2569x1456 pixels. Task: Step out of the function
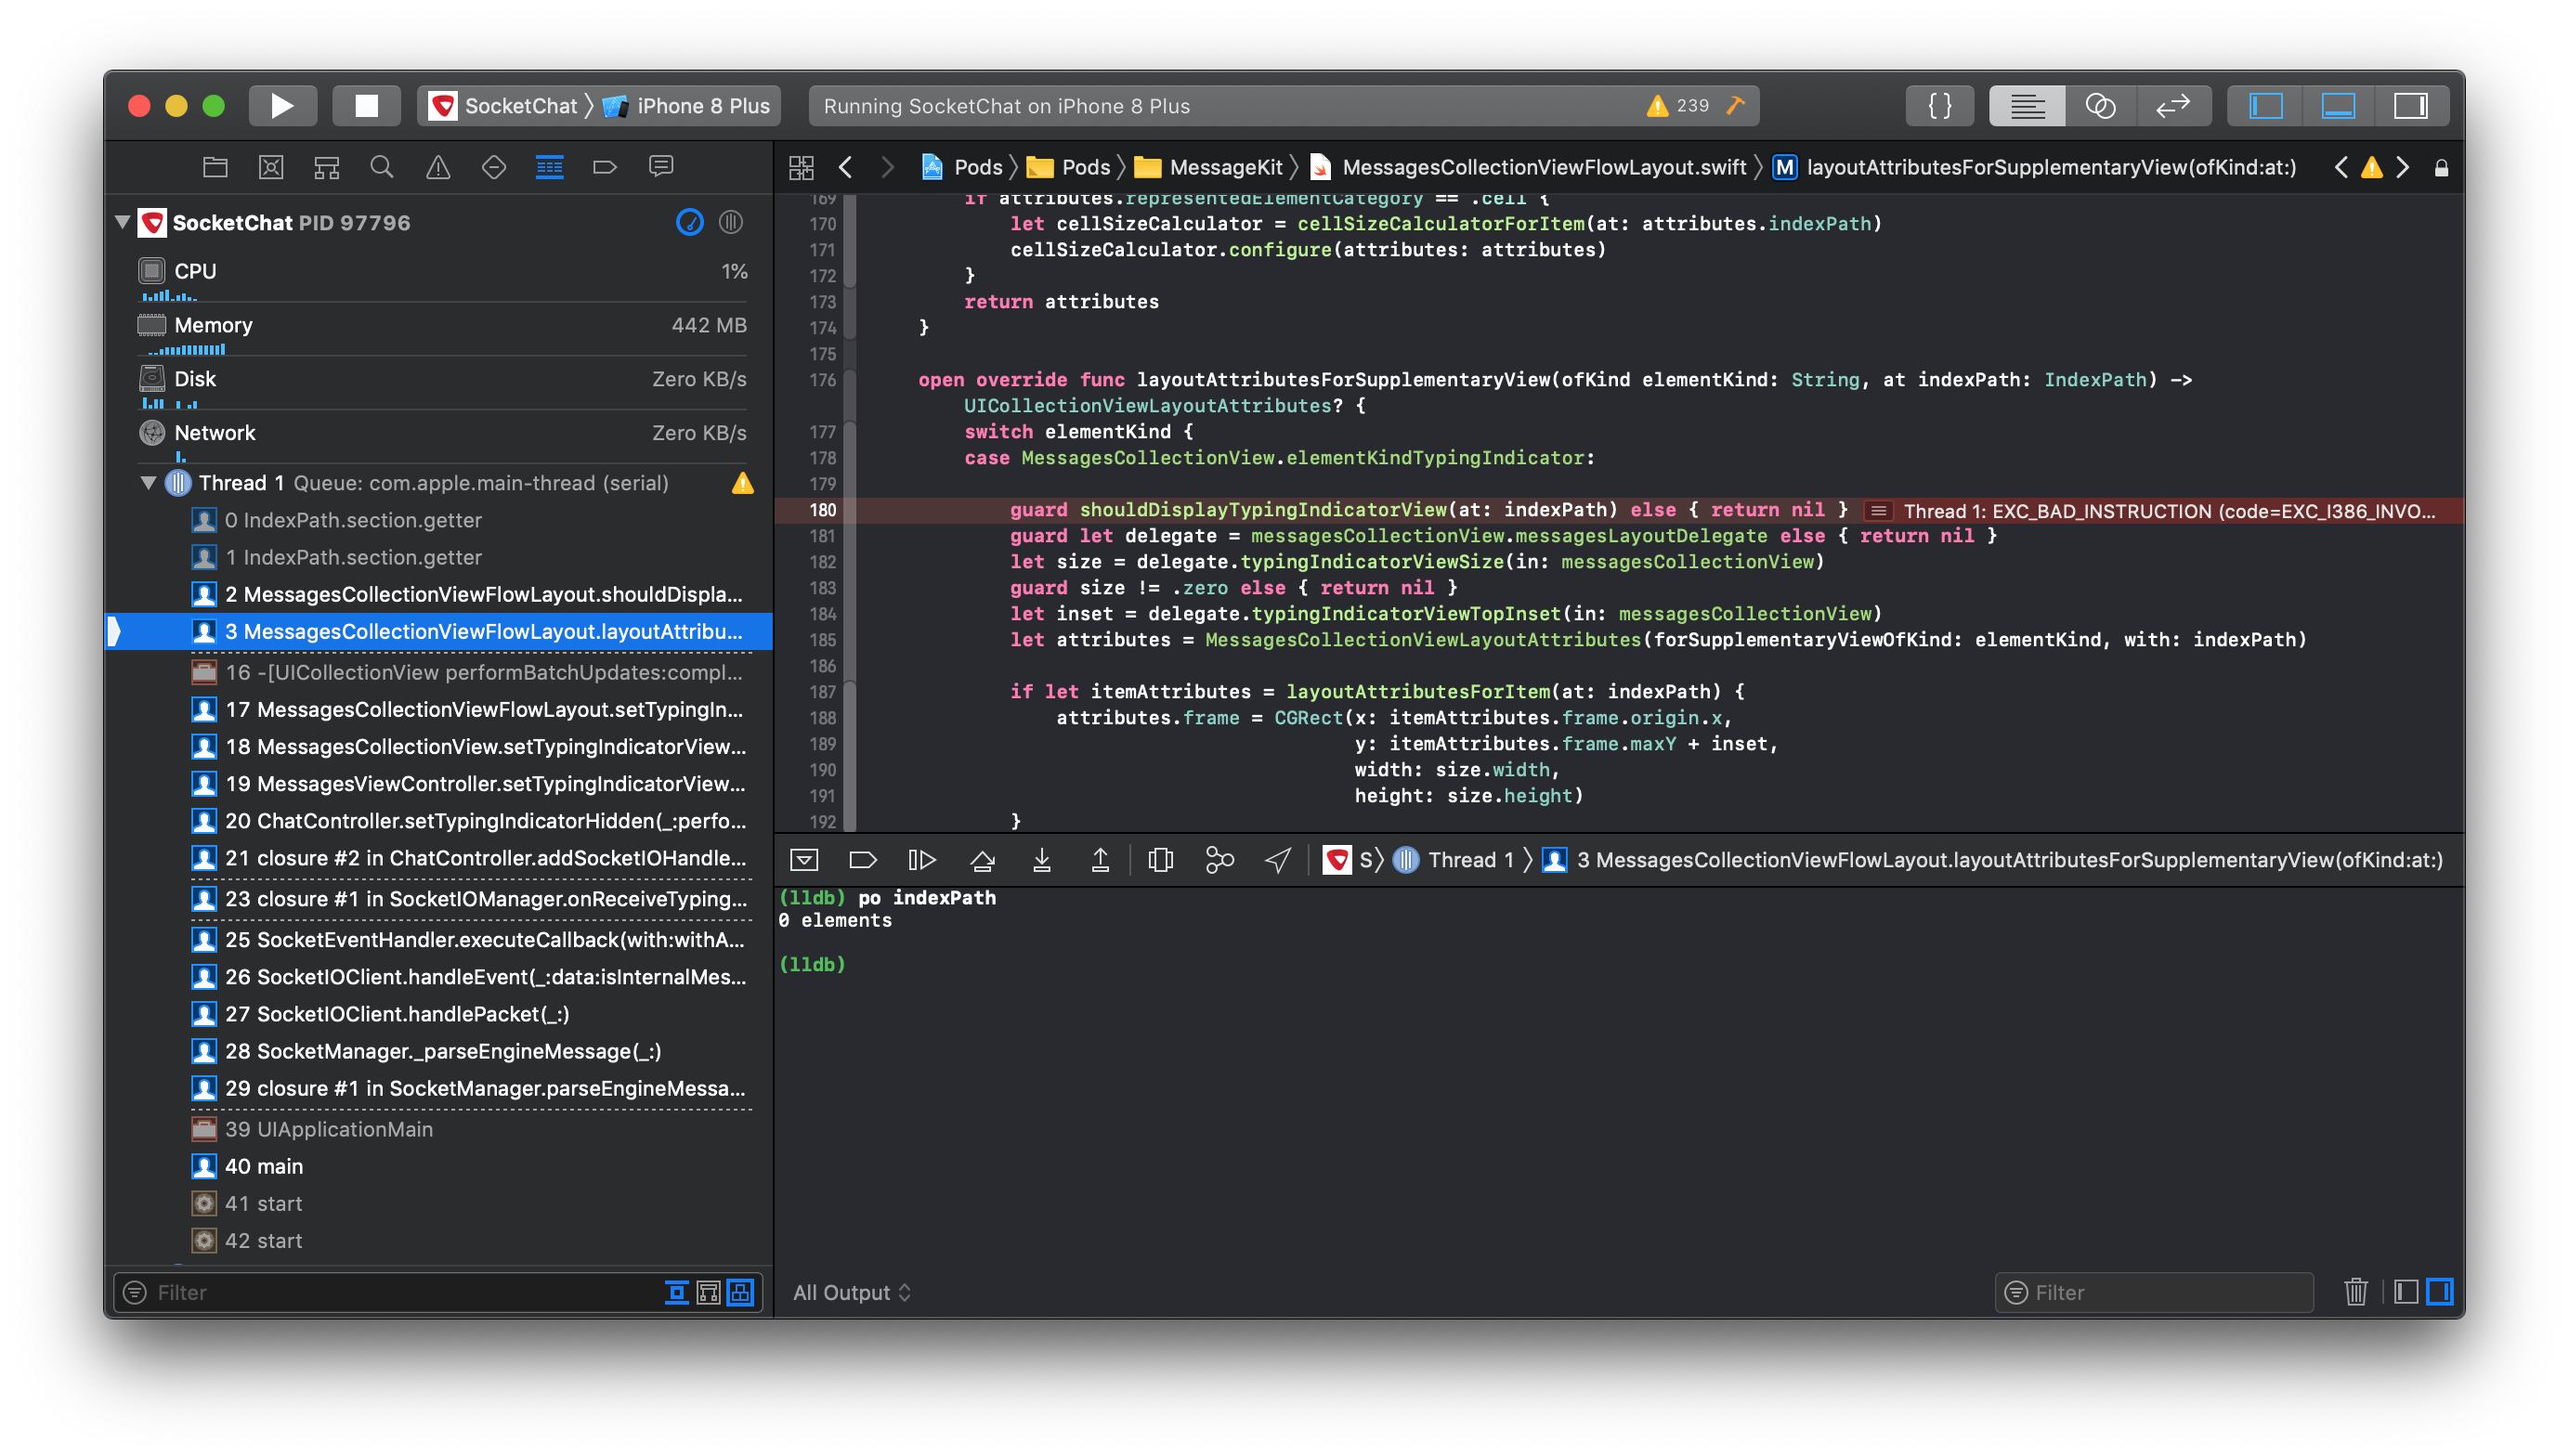(1100, 860)
